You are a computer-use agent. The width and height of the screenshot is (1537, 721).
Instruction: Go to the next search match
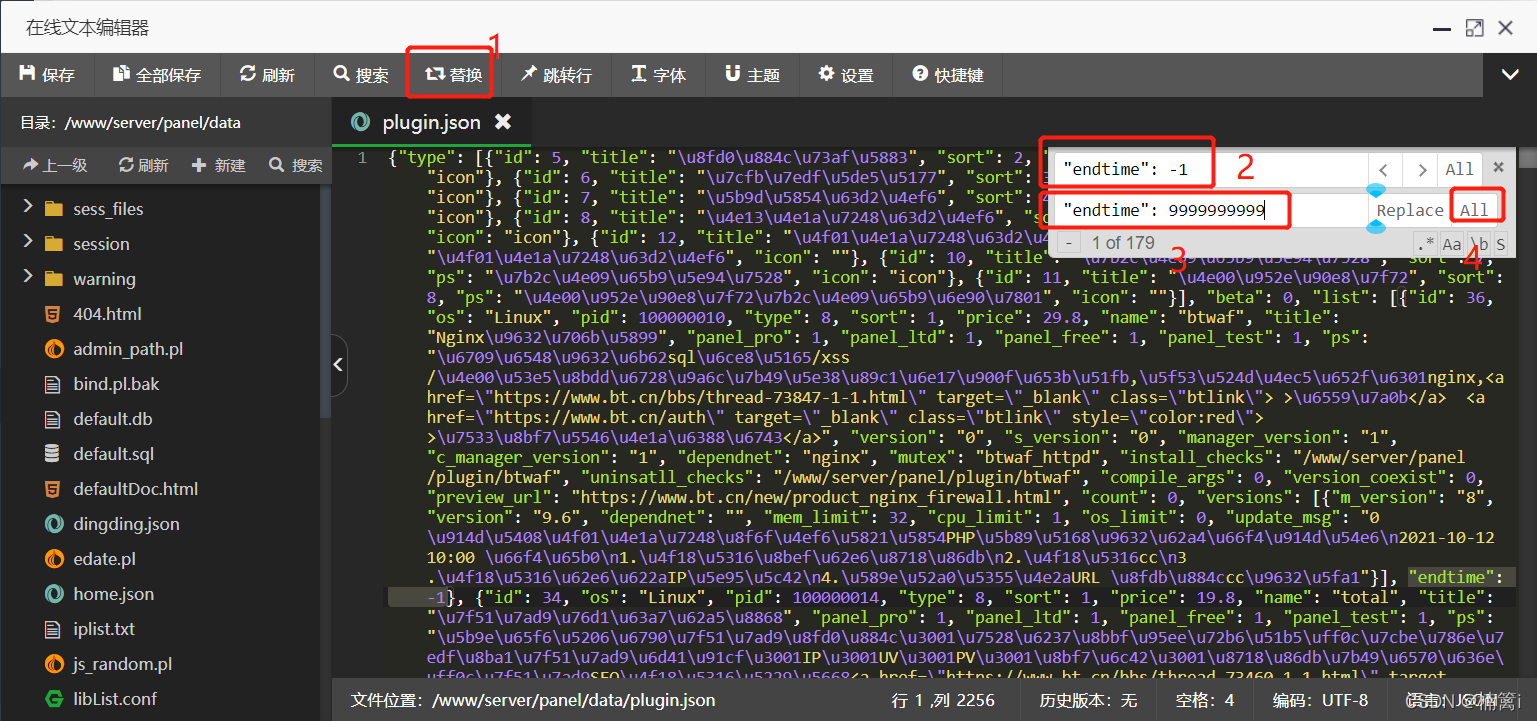[1420, 169]
